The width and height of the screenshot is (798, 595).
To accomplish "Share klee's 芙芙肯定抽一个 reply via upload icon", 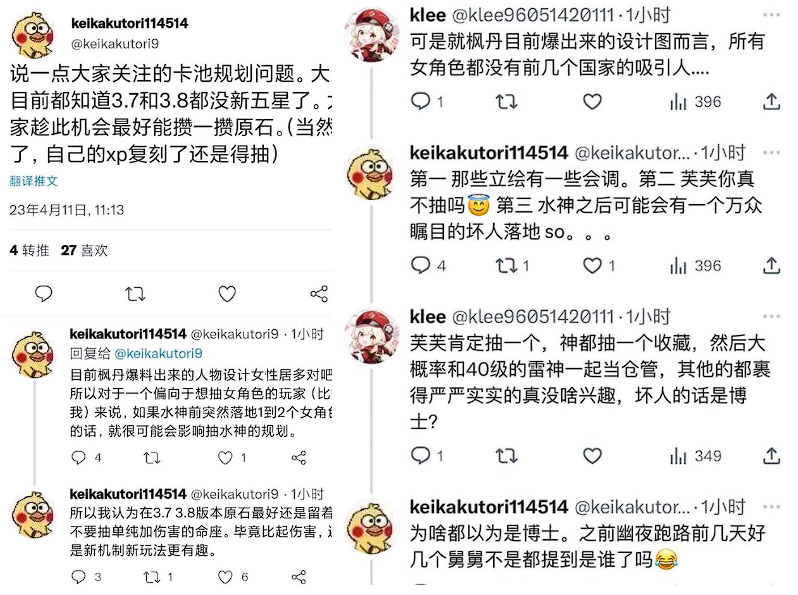I will pyautogui.click(x=772, y=456).
